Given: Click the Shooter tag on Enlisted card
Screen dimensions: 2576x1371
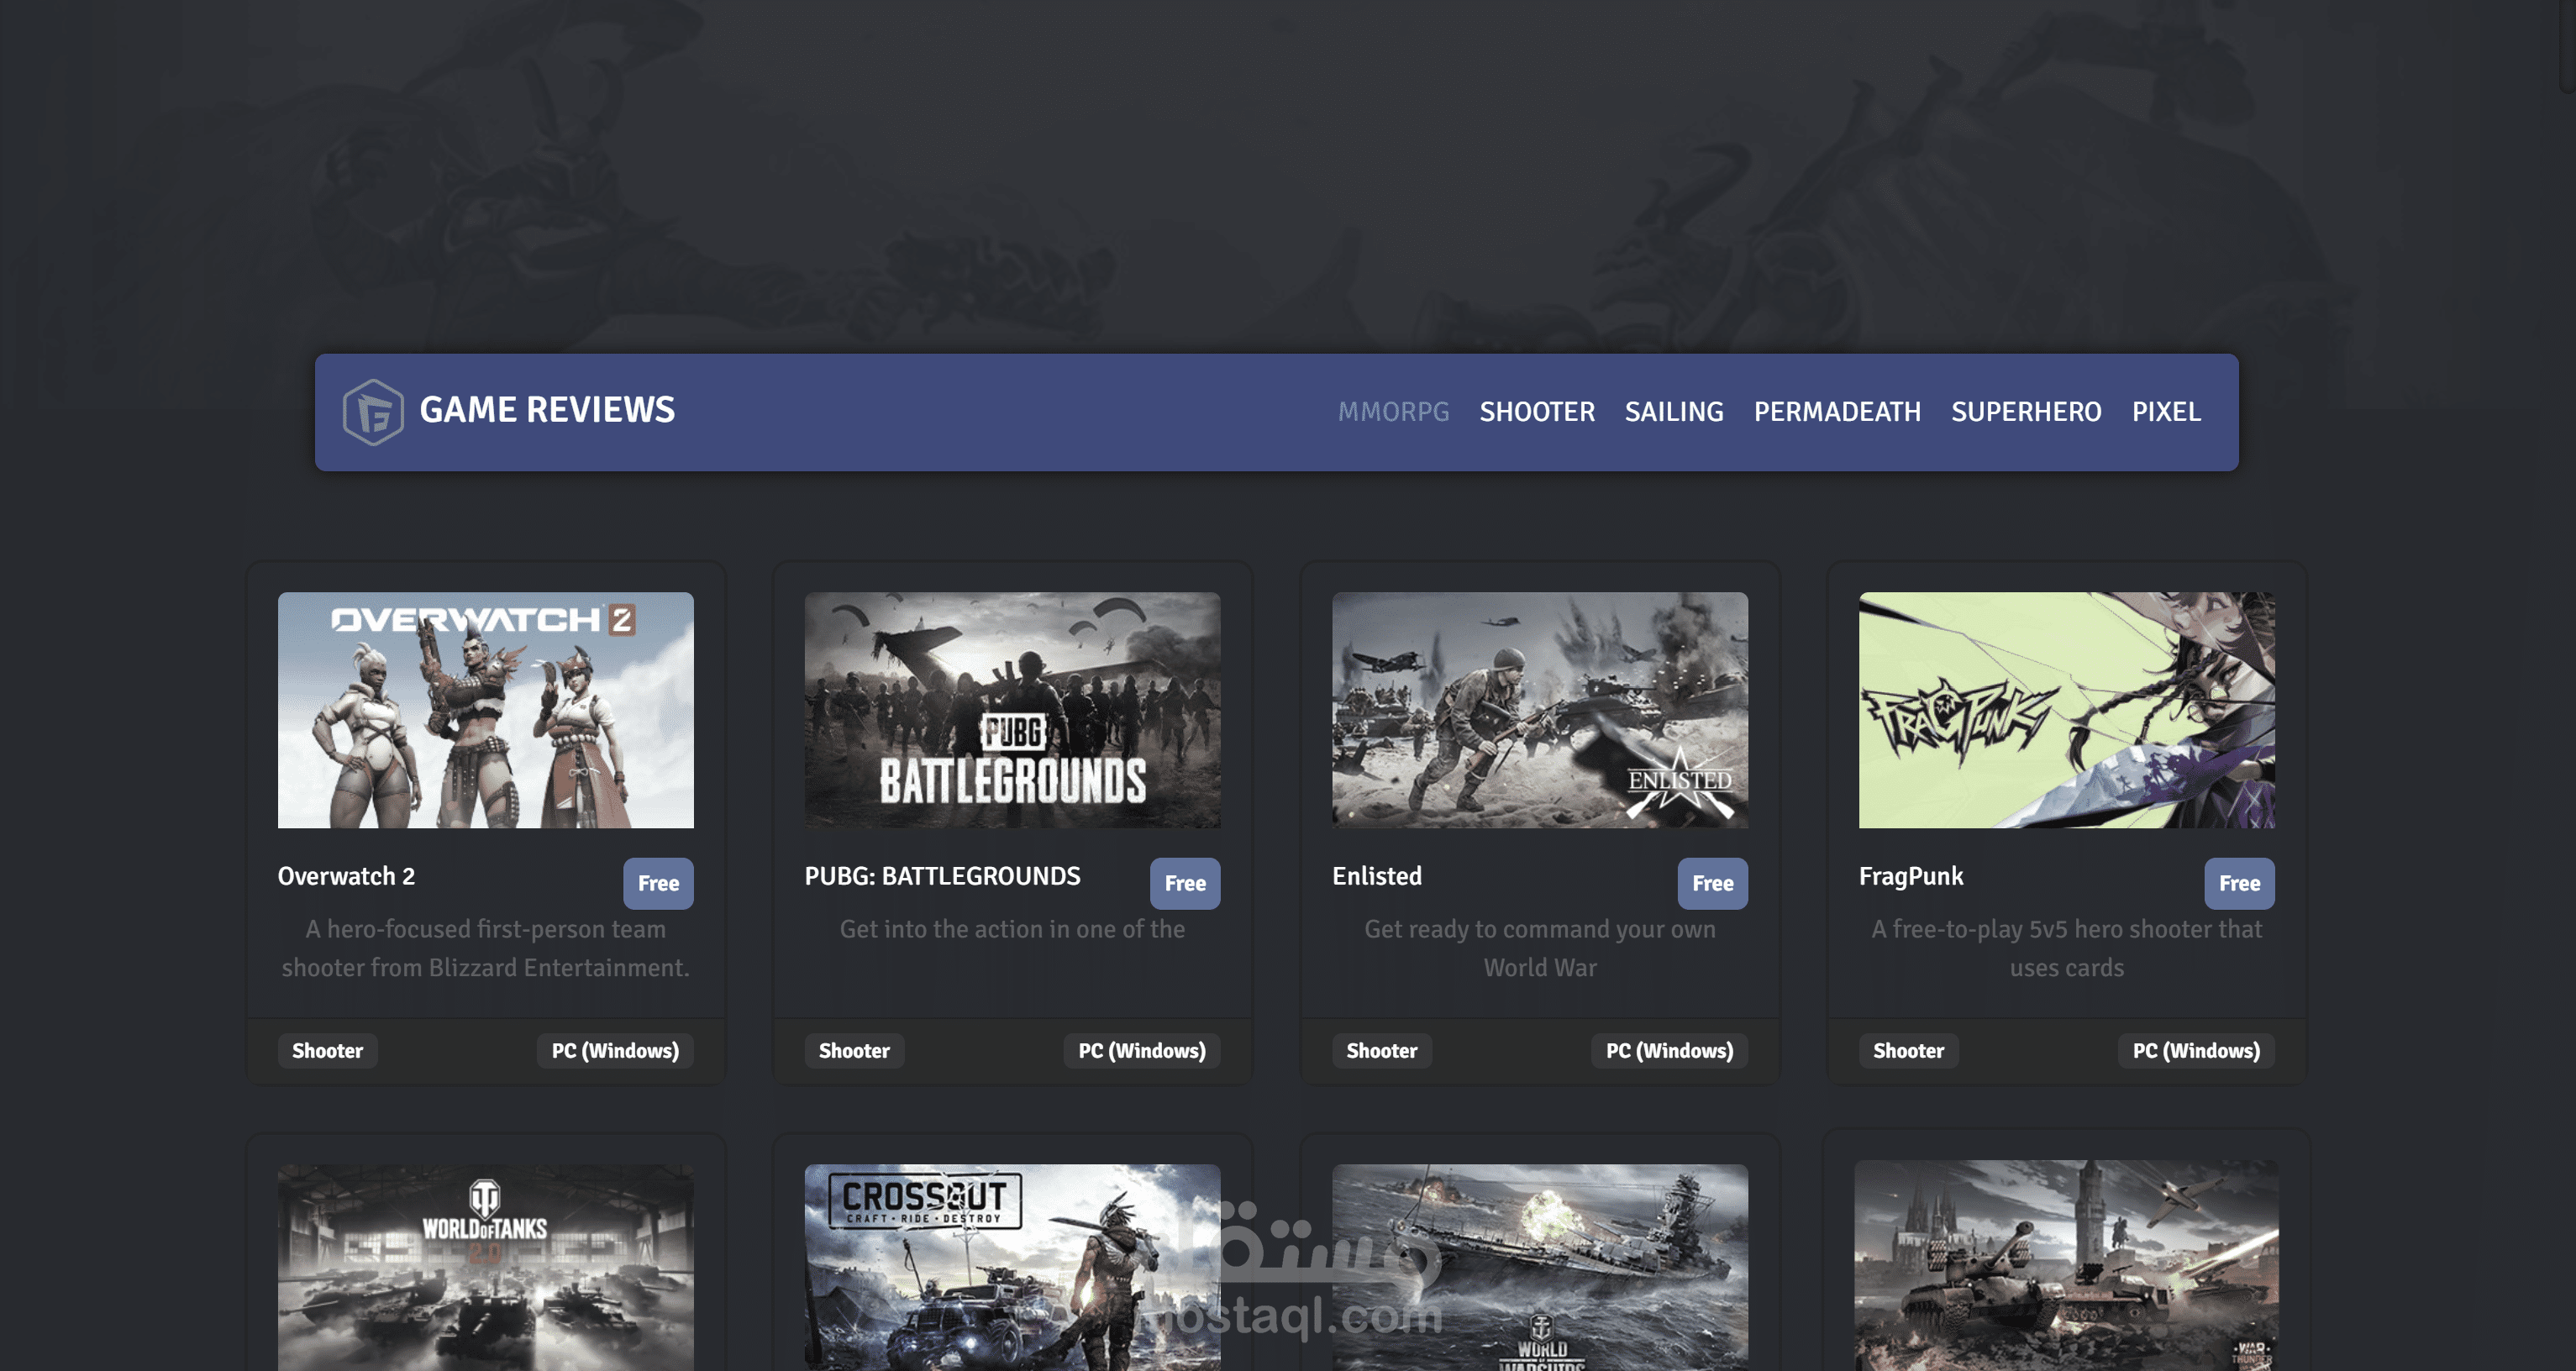Looking at the screenshot, I should tap(1382, 1050).
